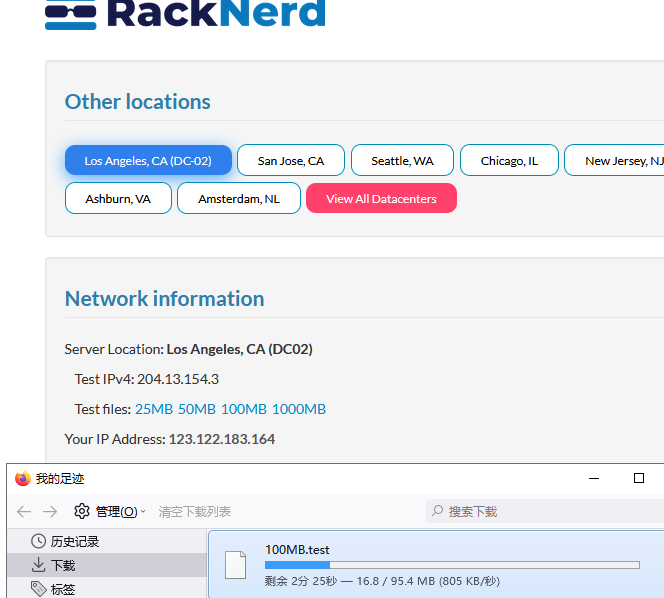Click the download arrow icon in sidebar
664x598 pixels.
tap(39, 565)
